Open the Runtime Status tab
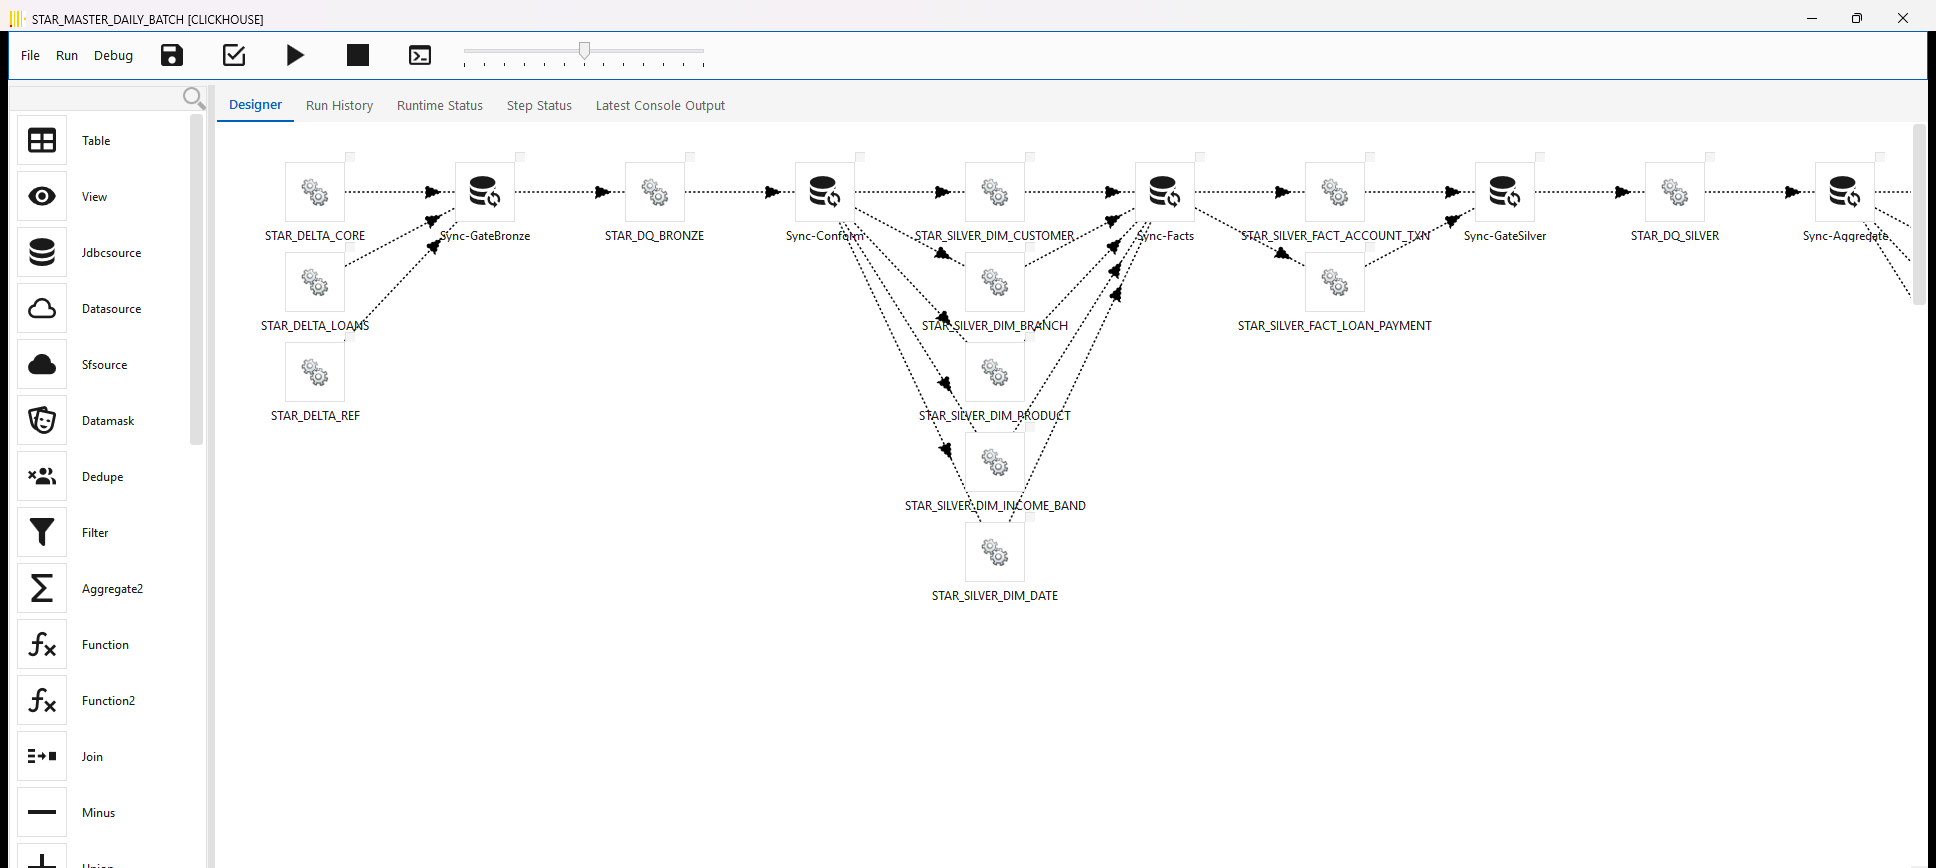1936x868 pixels. [439, 105]
